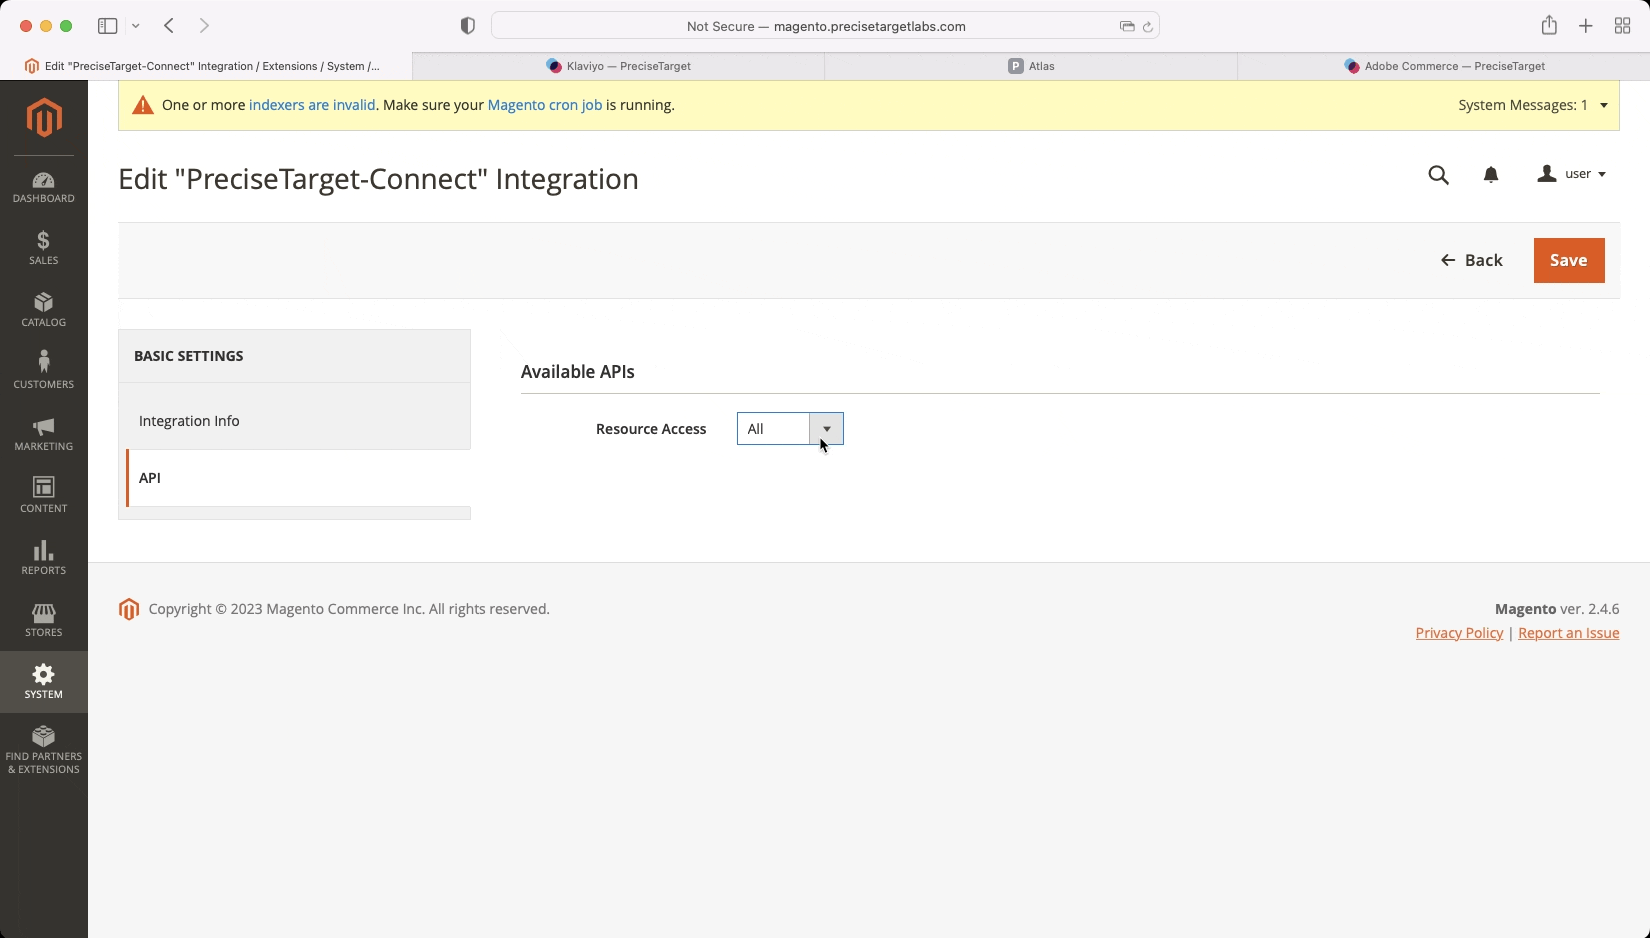This screenshot has height=938, width=1650.
Task: Reload the page
Action: tap(1148, 27)
